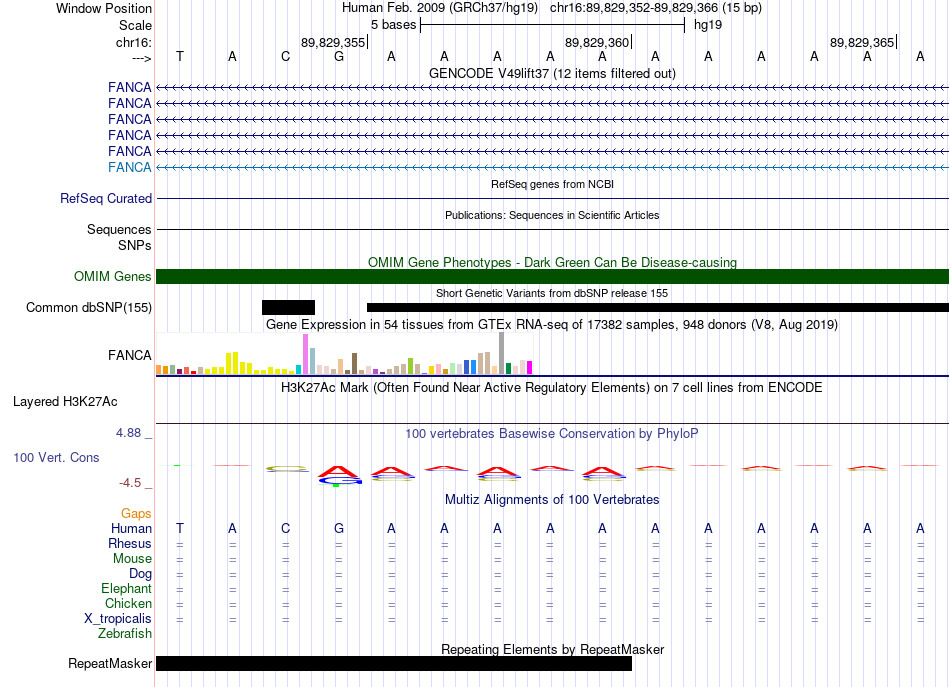Click the orange 'Gaps' label
Image resolution: width=950 pixels, height=687 pixels.
[x=136, y=514]
